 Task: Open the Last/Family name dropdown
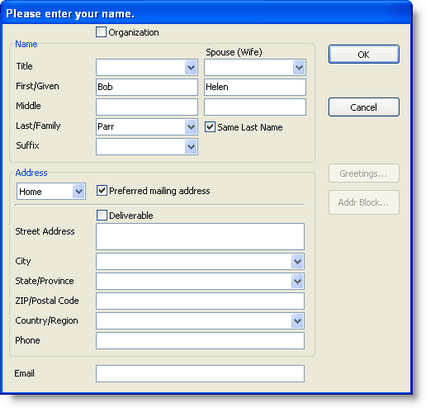pos(191,127)
